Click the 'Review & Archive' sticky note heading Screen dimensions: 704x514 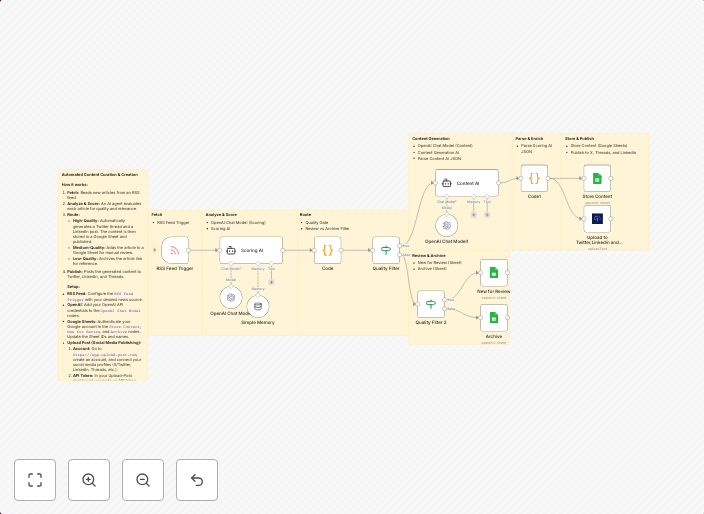point(429,255)
